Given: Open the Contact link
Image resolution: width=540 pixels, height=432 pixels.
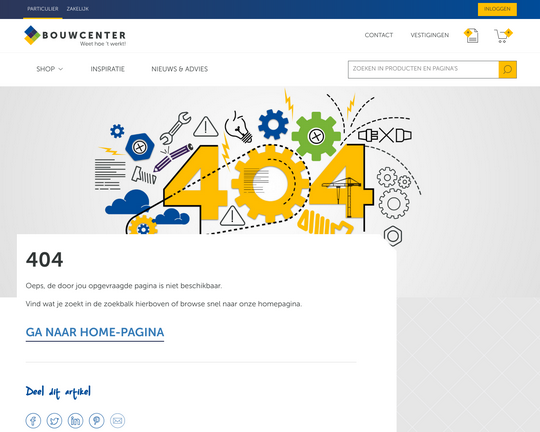Looking at the screenshot, I should pos(379,35).
